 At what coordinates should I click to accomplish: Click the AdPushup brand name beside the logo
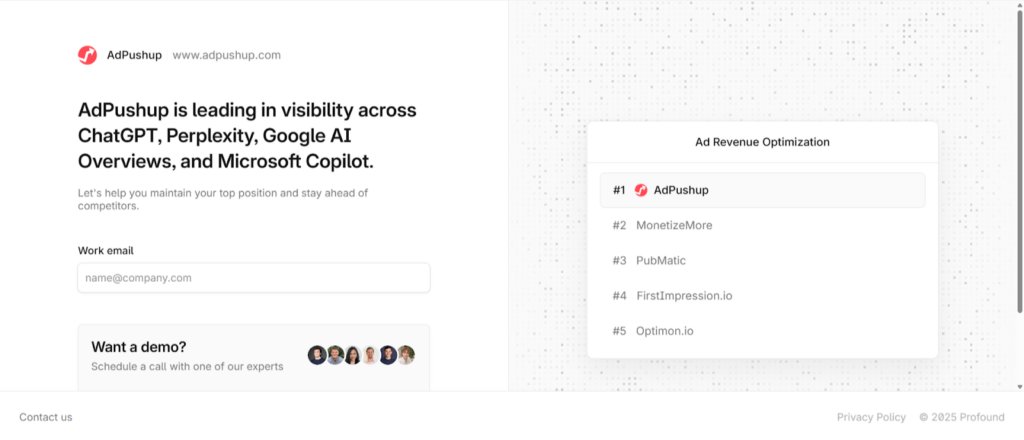pyautogui.click(x=134, y=55)
